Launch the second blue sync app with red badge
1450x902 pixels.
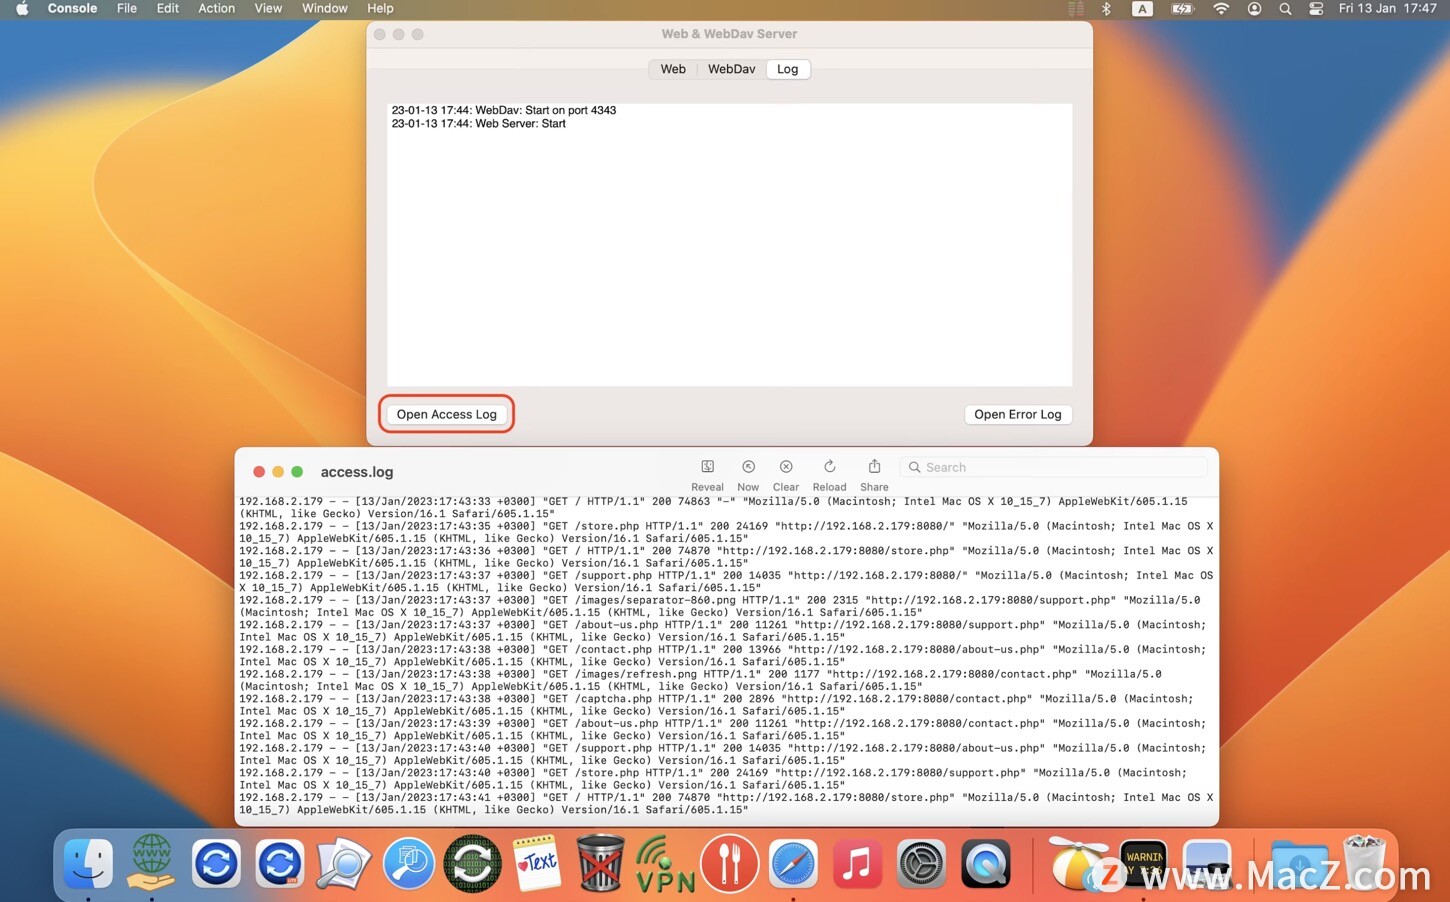(x=280, y=863)
